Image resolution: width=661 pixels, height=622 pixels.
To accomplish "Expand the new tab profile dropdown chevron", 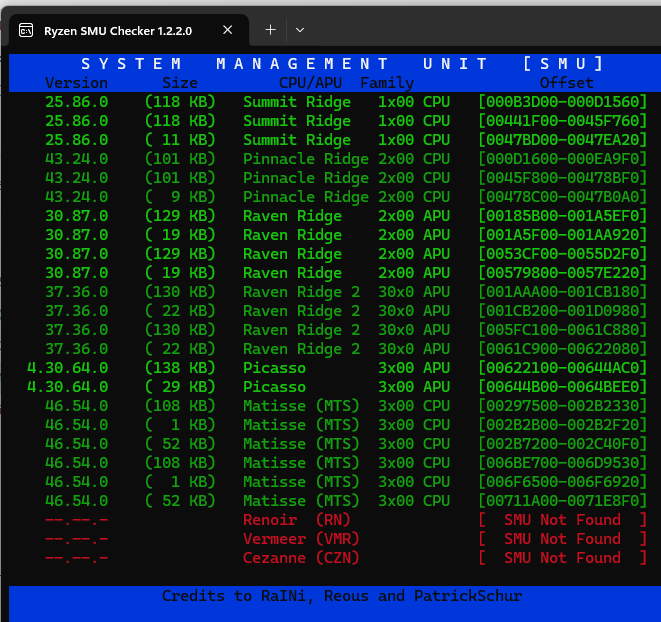I will tap(299, 30).
